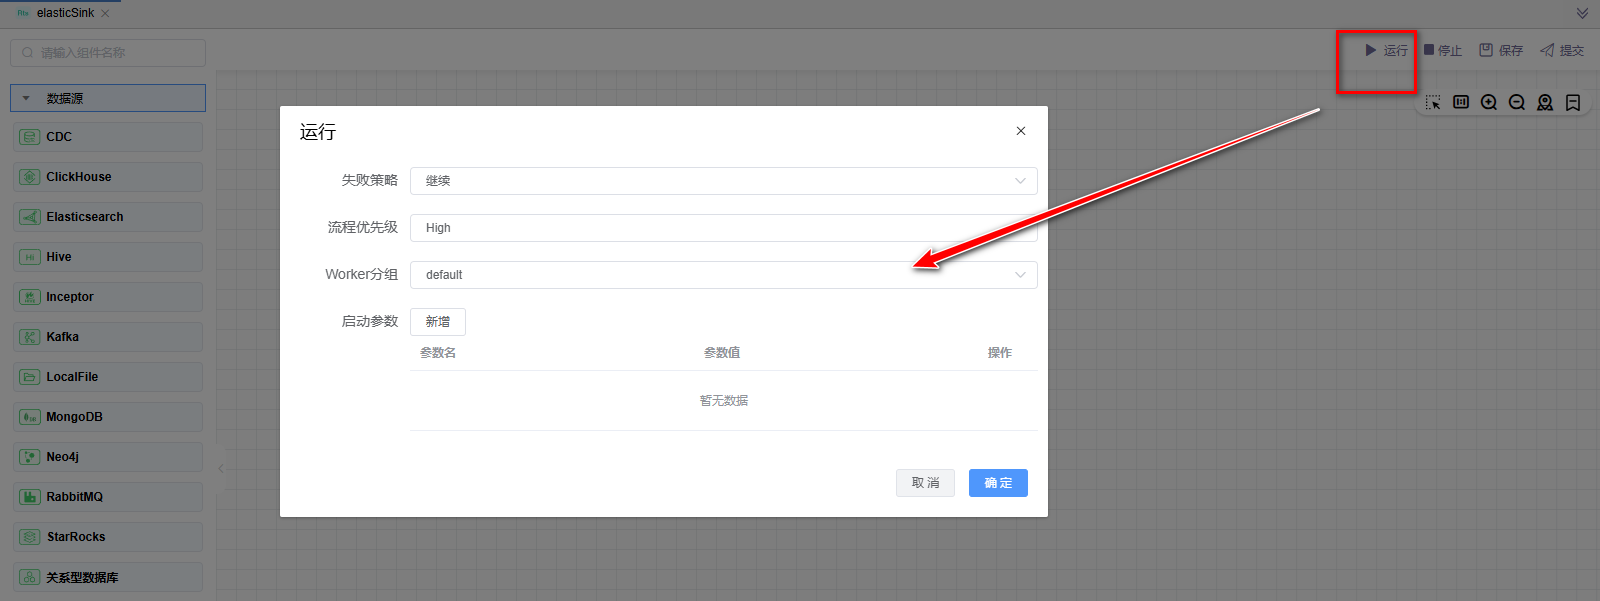Select the CDC component icon
The width and height of the screenshot is (1600, 601).
point(30,137)
